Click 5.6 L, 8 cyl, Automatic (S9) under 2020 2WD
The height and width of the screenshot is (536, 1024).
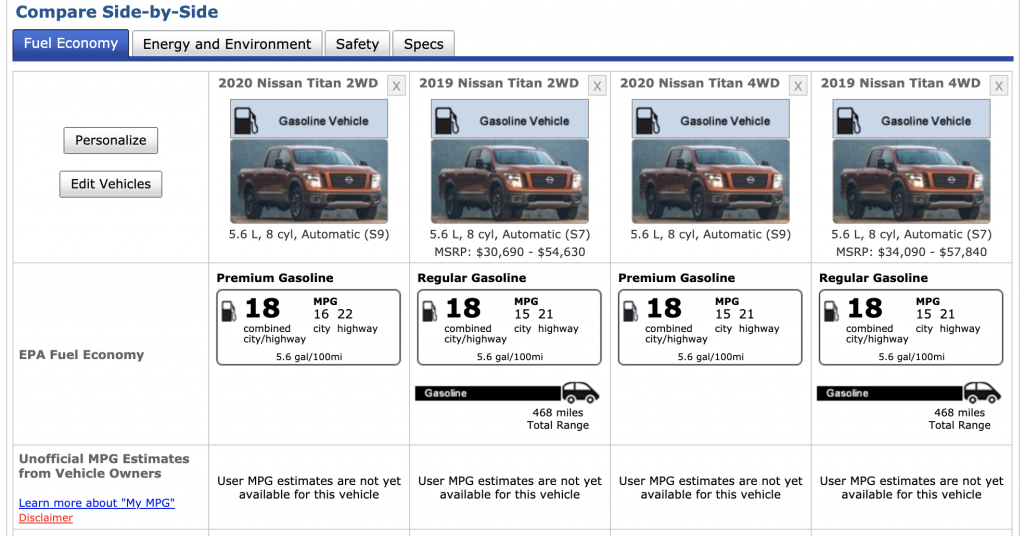tap(309, 234)
